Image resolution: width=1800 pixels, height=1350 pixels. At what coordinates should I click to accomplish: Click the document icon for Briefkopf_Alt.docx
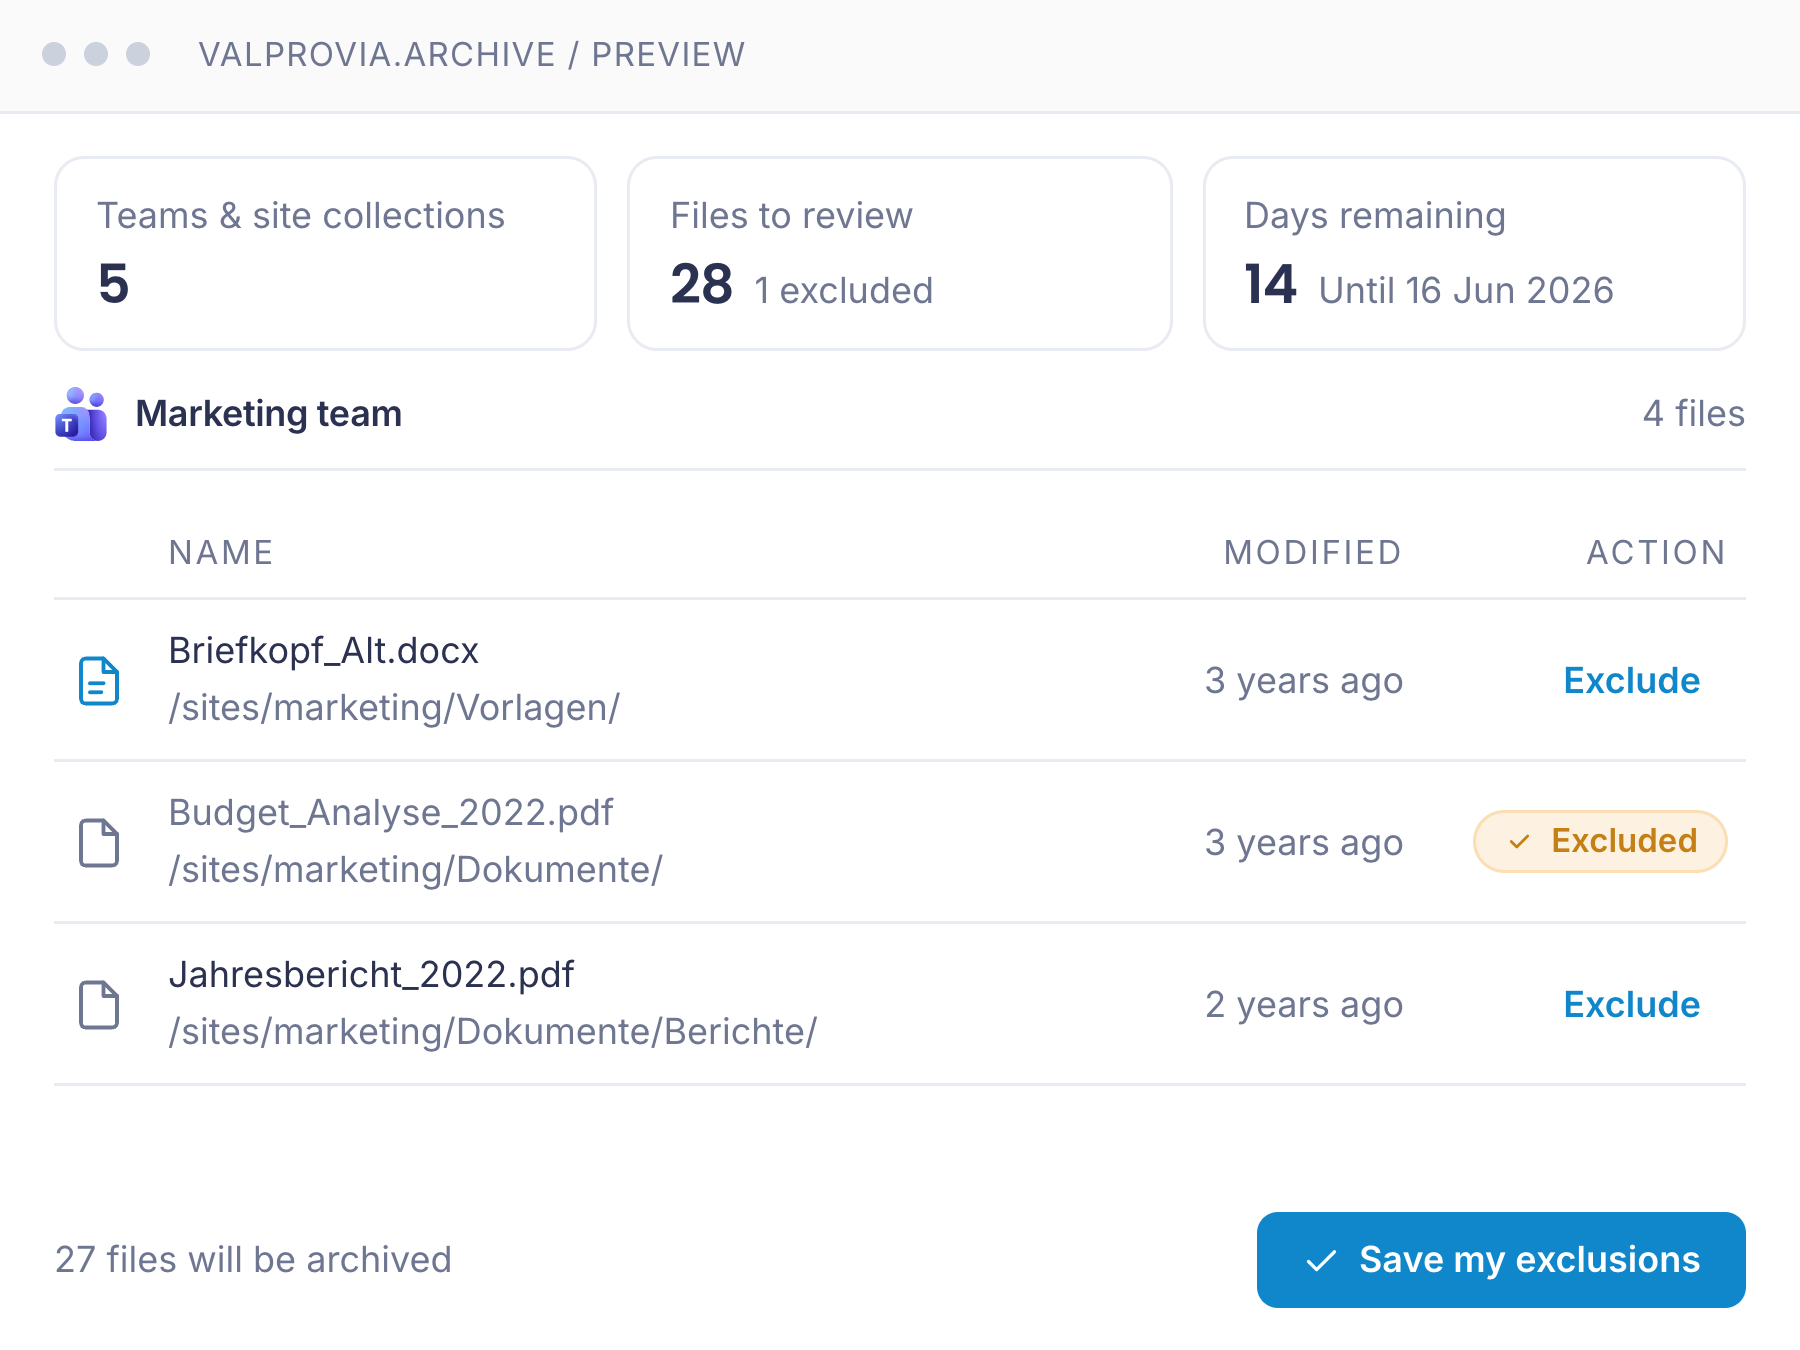click(99, 681)
